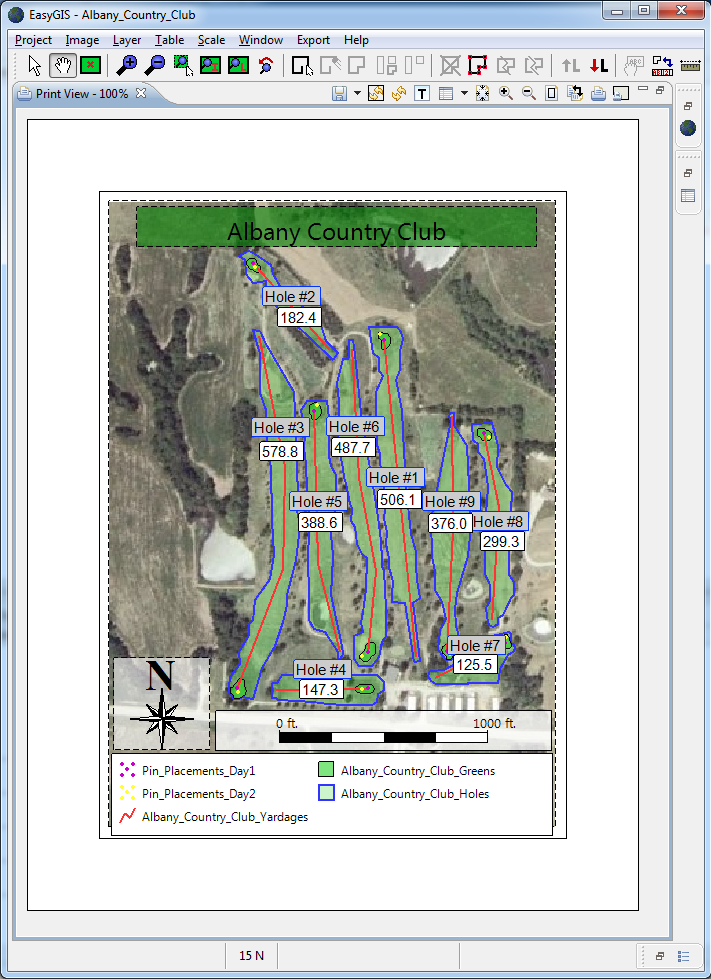Click the zoom to layer tool
711x979 pixels.
point(238,64)
